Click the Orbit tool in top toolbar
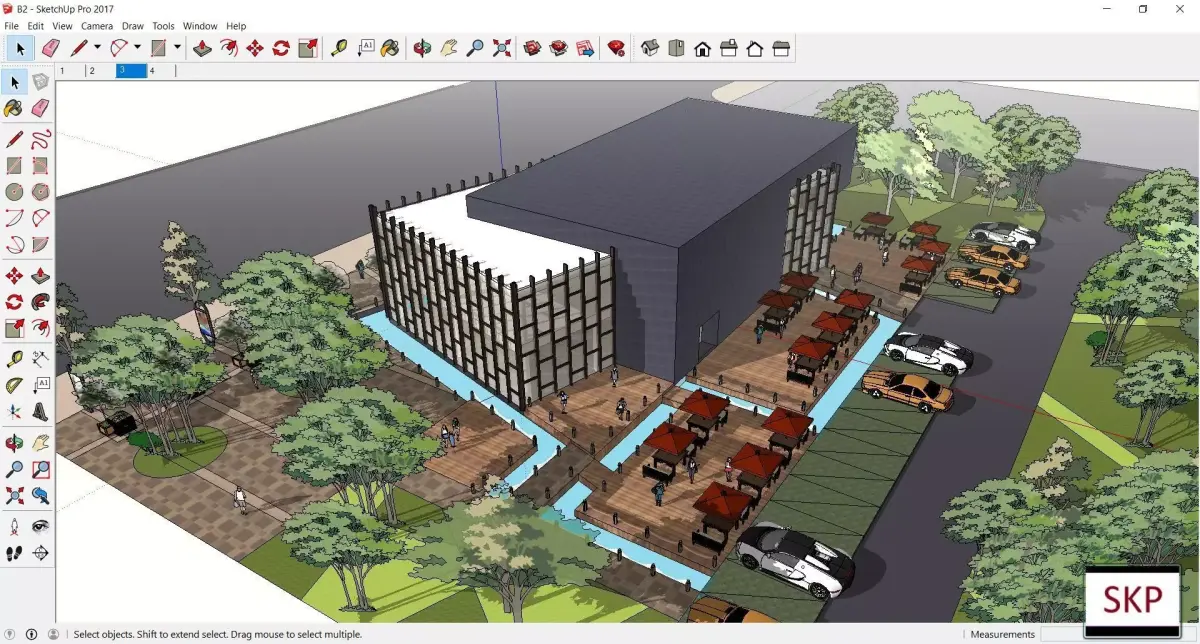Screen dimensions: 1200x644 (x=423, y=48)
